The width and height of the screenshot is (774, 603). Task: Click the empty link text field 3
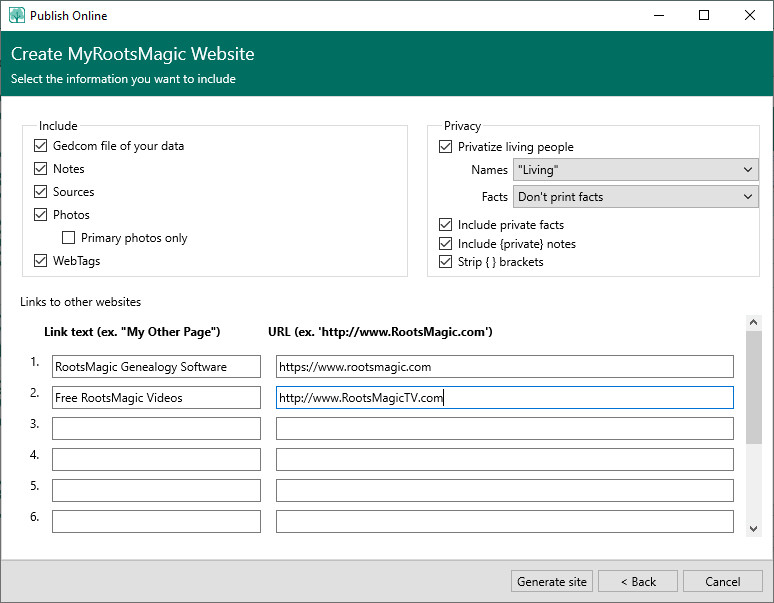156,429
